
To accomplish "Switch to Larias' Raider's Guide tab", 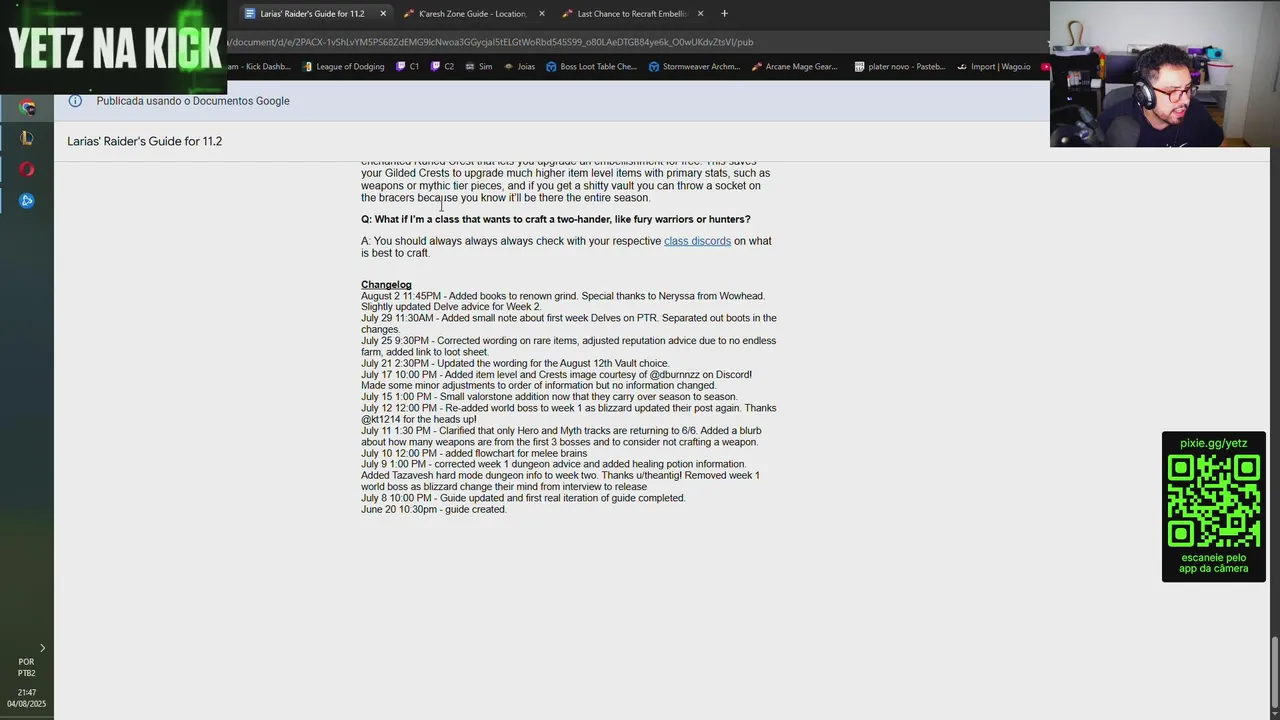I will (x=312, y=14).
